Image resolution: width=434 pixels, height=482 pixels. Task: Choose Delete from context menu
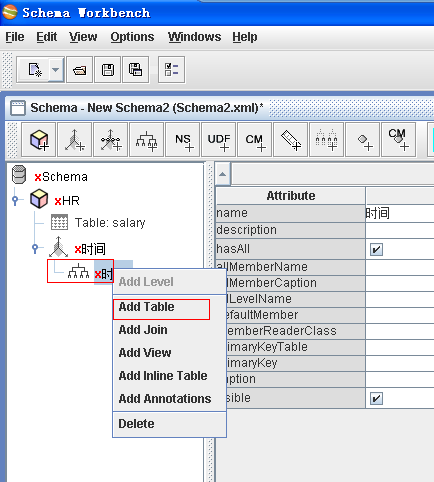(169, 424)
